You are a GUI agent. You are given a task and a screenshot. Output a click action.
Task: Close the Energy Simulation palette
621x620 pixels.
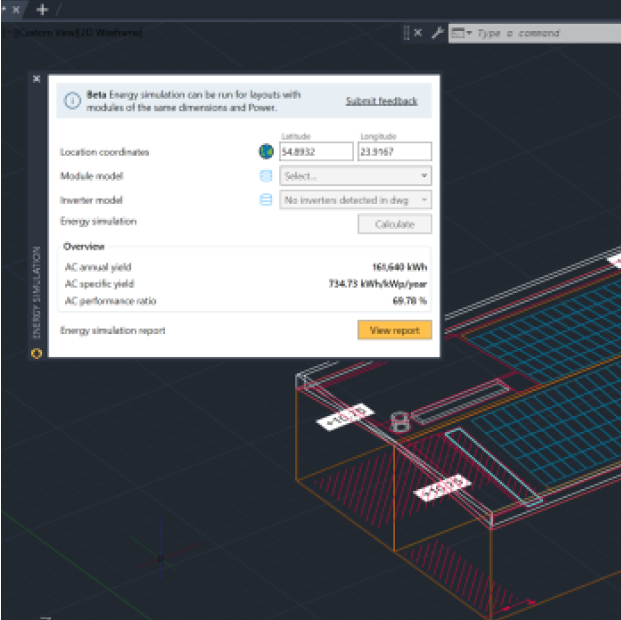(36, 79)
